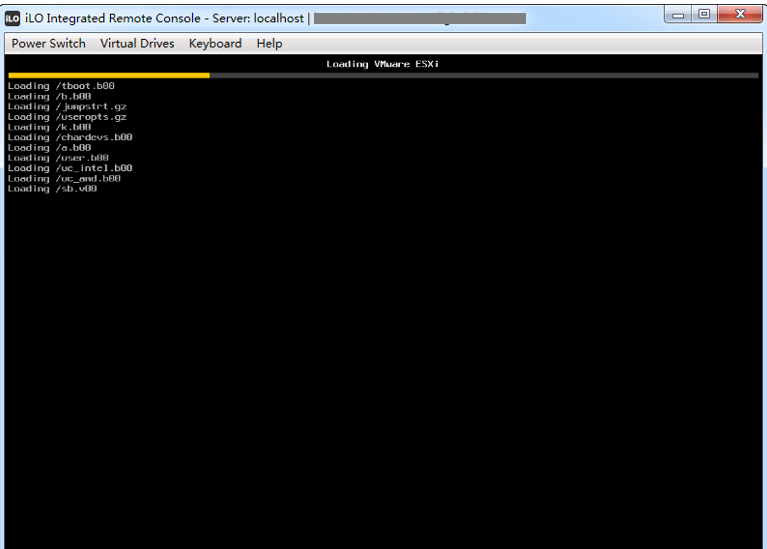Screen dimensions: 767x549
Task: Maximize the iLO Remote Console window
Action: 704,14
